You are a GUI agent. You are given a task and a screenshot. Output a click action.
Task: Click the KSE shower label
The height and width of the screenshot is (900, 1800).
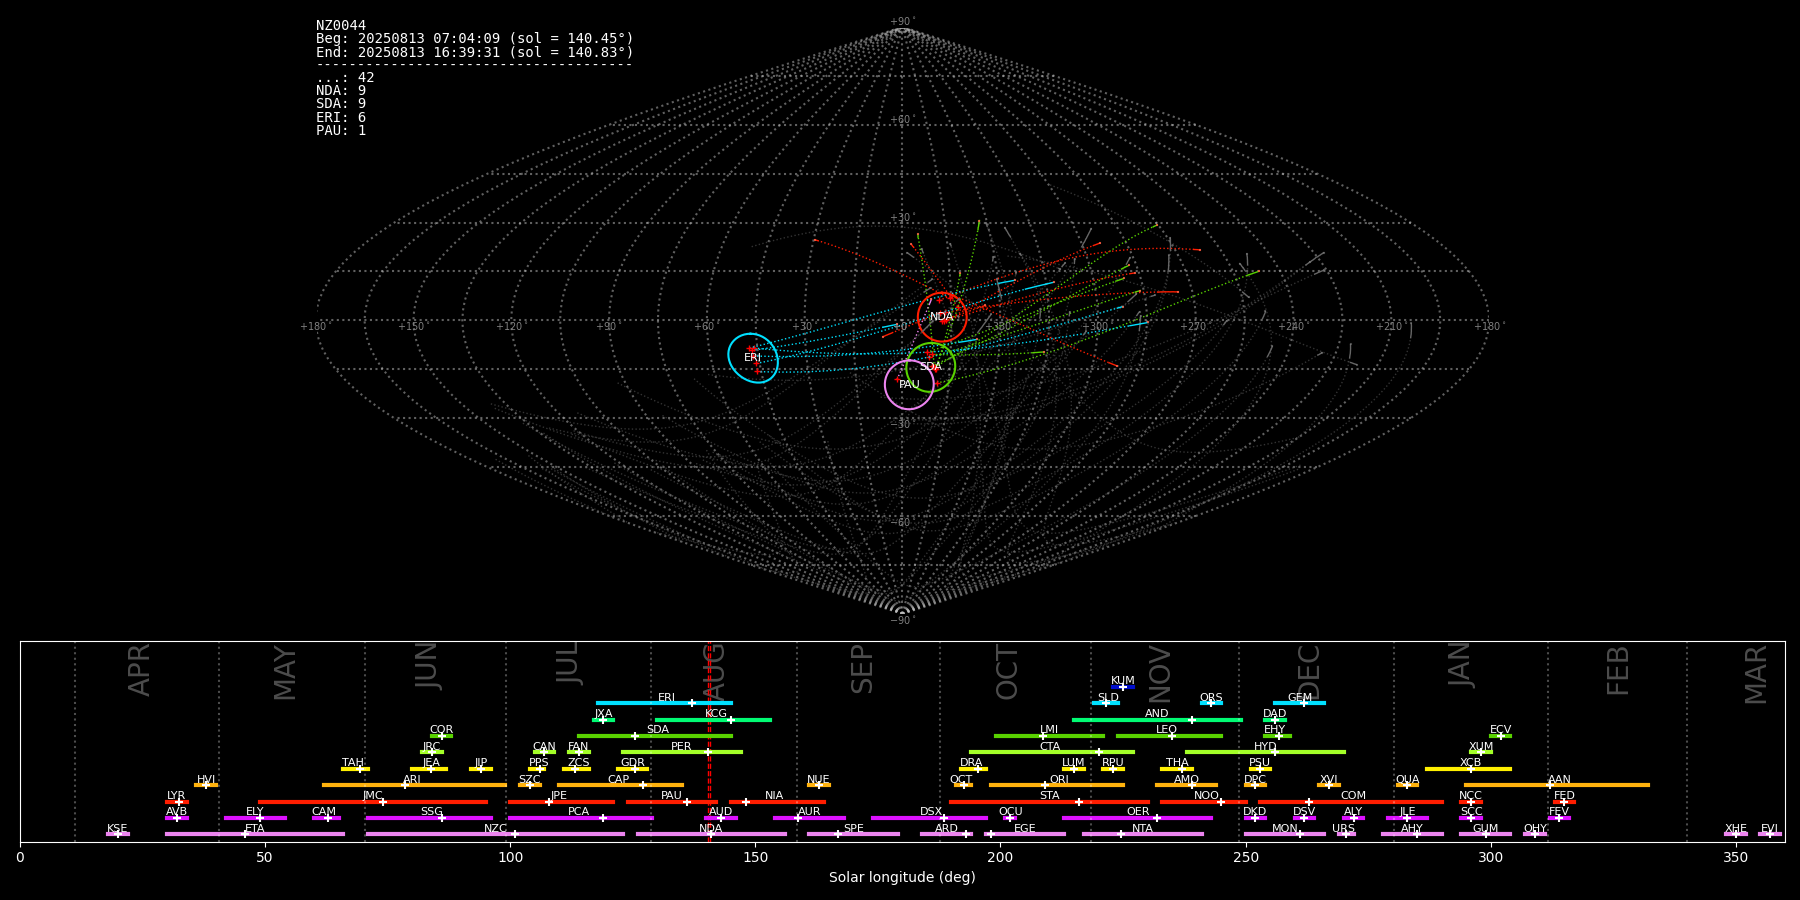point(117,829)
